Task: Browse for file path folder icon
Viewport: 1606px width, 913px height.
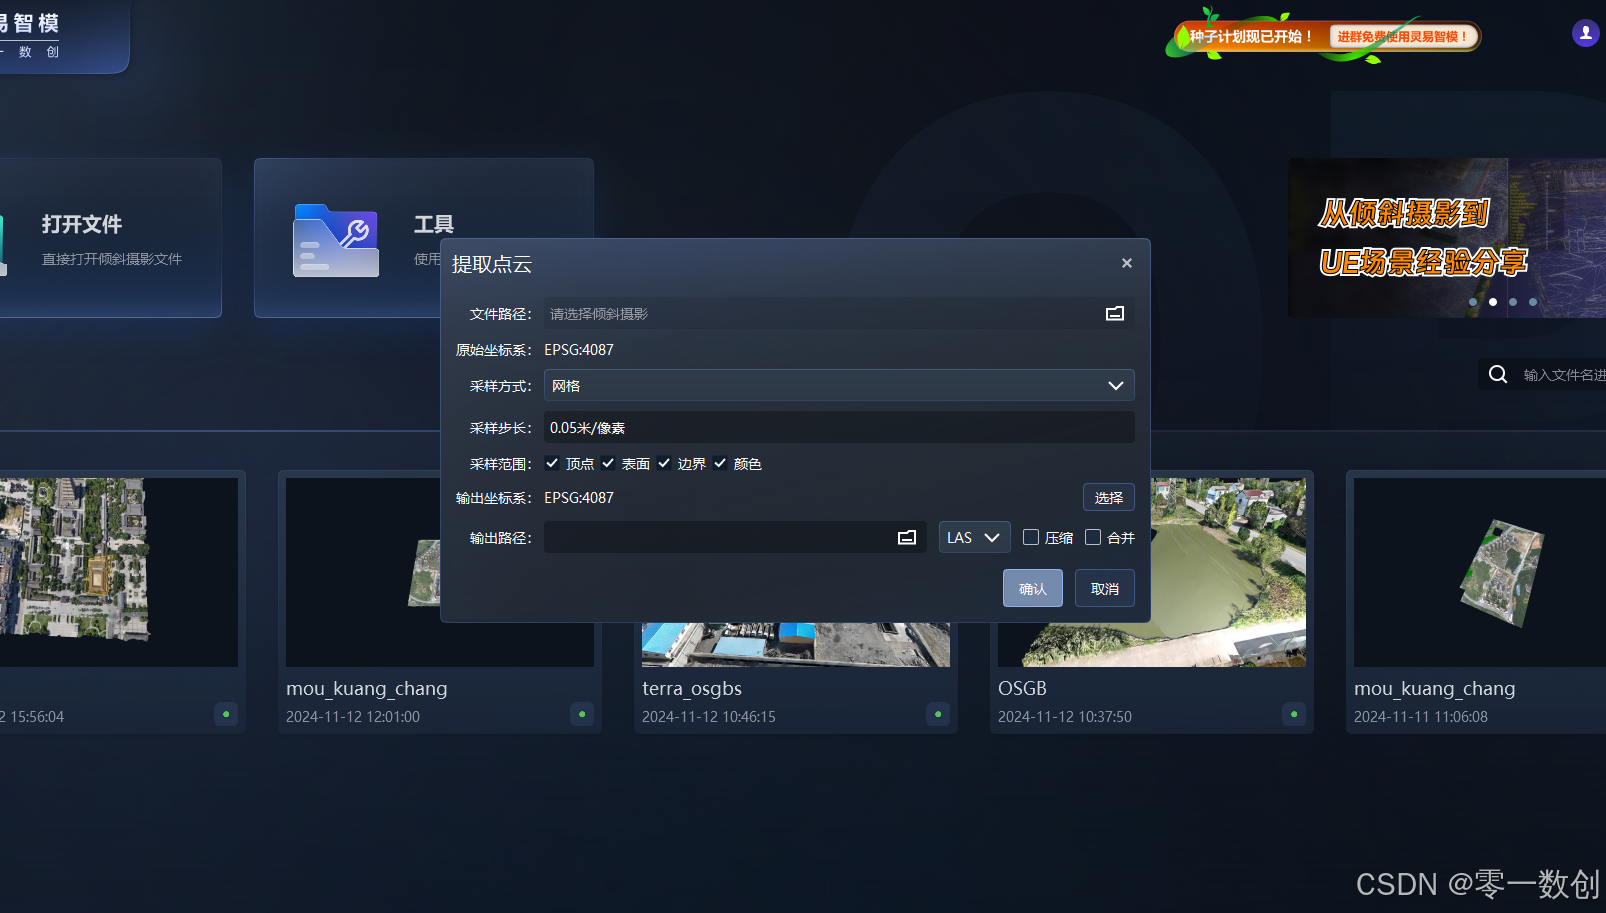Action: pyautogui.click(x=1115, y=314)
